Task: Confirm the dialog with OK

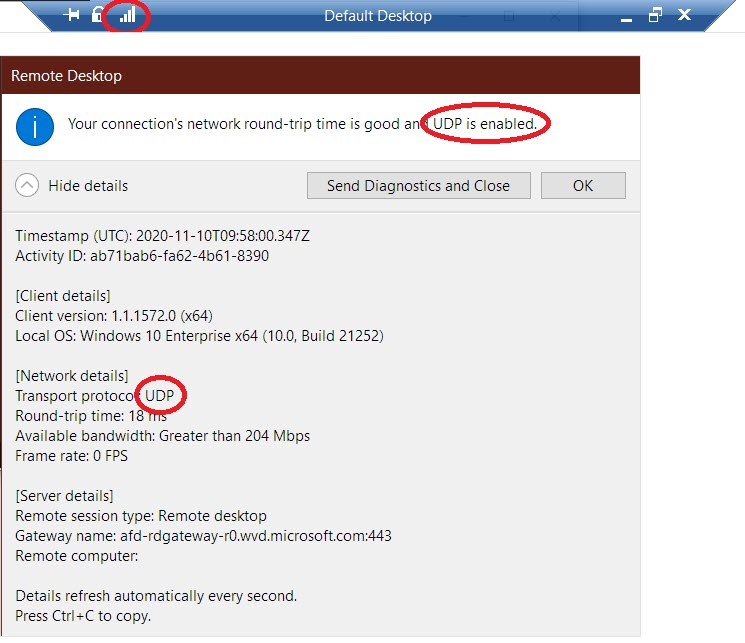Action: (x=583, y=185)
